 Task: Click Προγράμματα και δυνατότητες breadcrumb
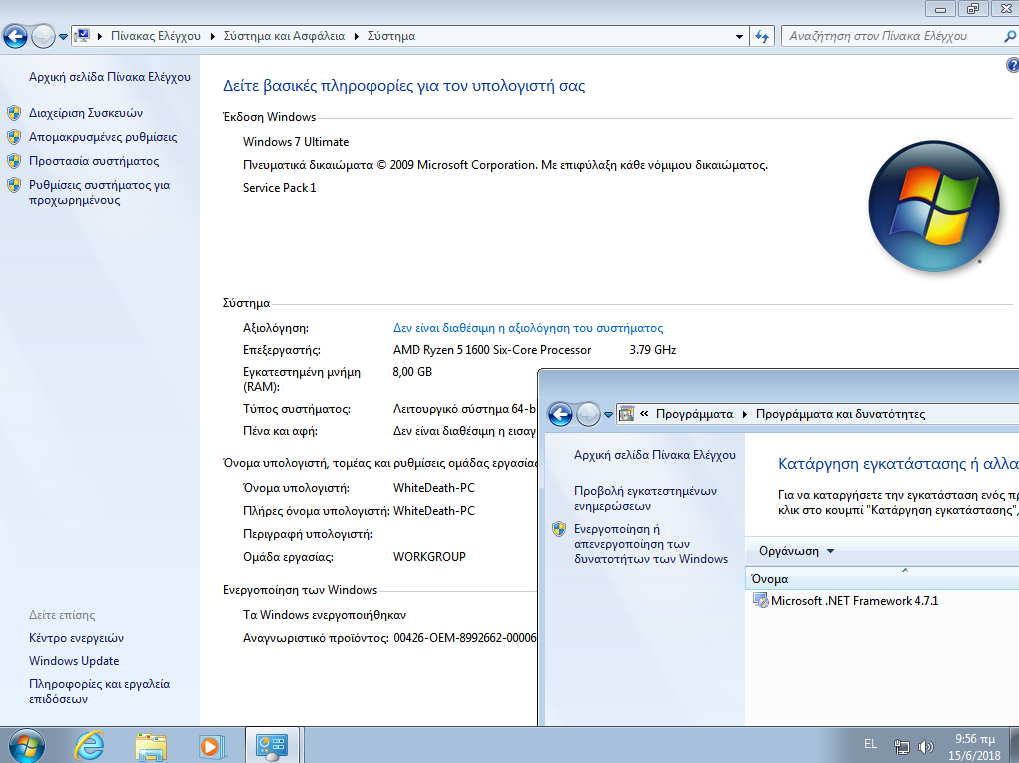840,415
